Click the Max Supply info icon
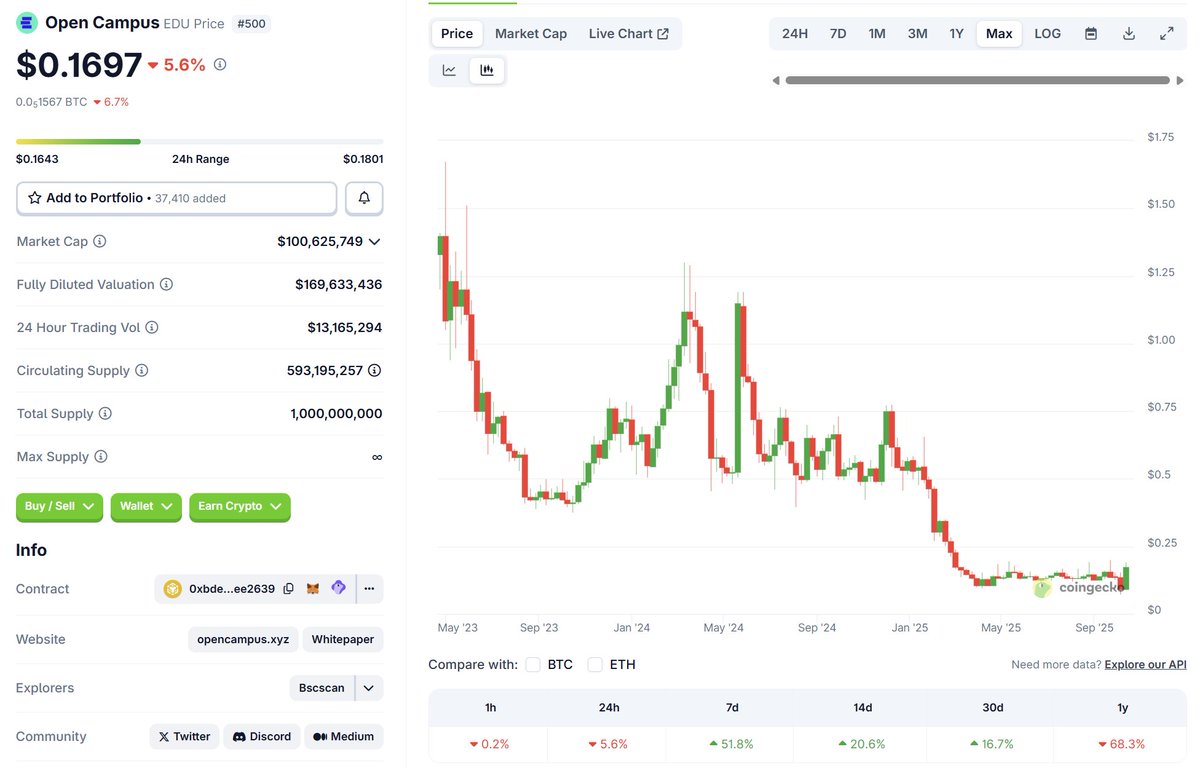 coord(101,457)
